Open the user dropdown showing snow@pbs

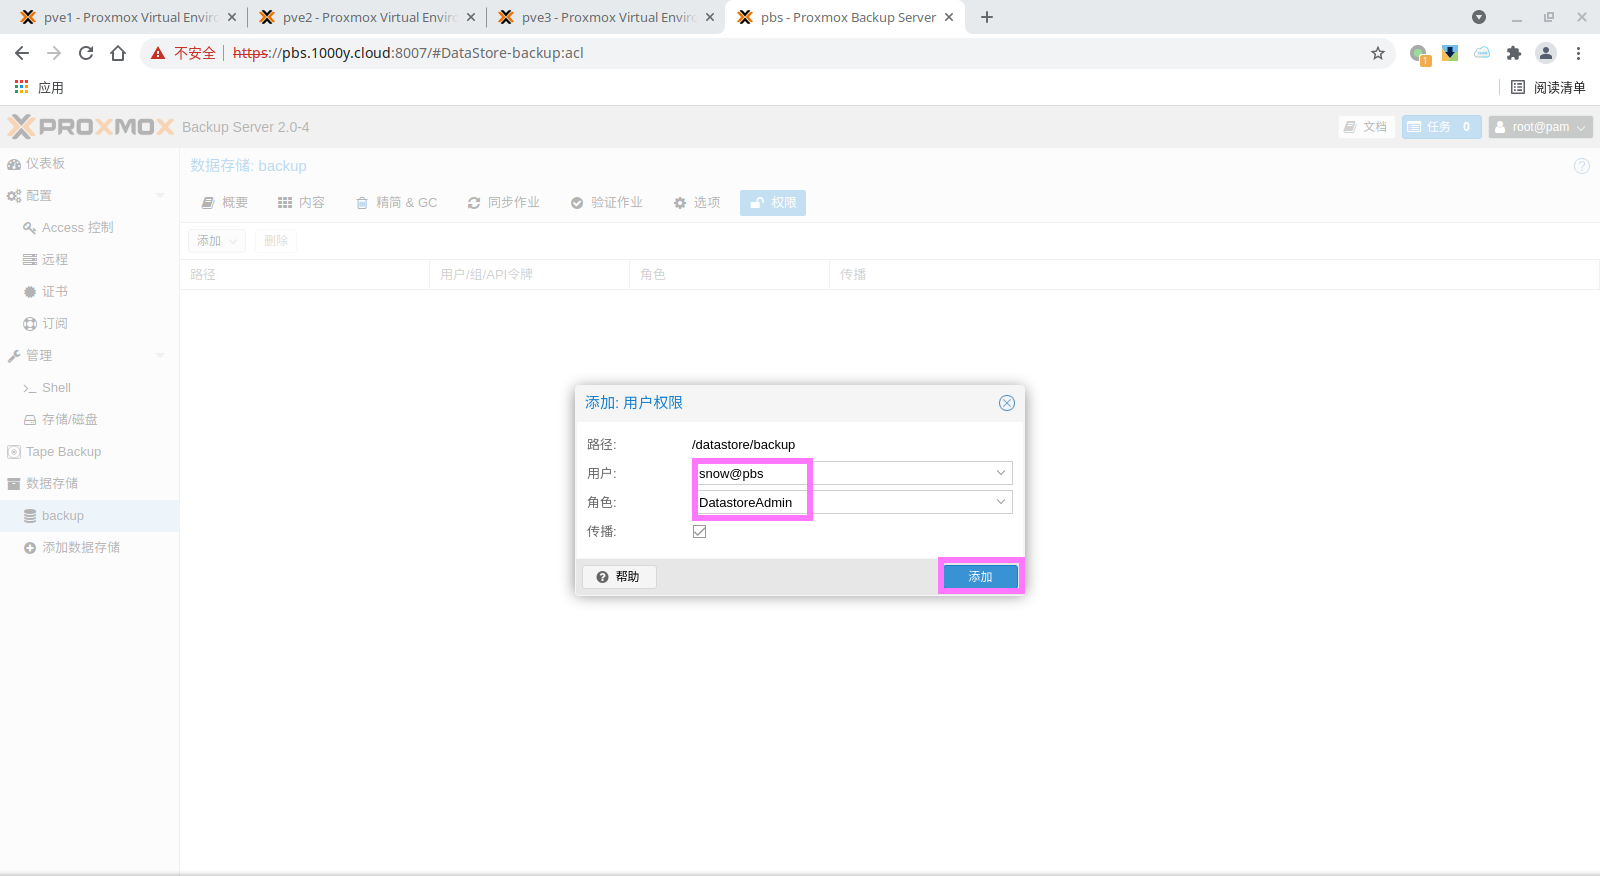click(1000, 473)
